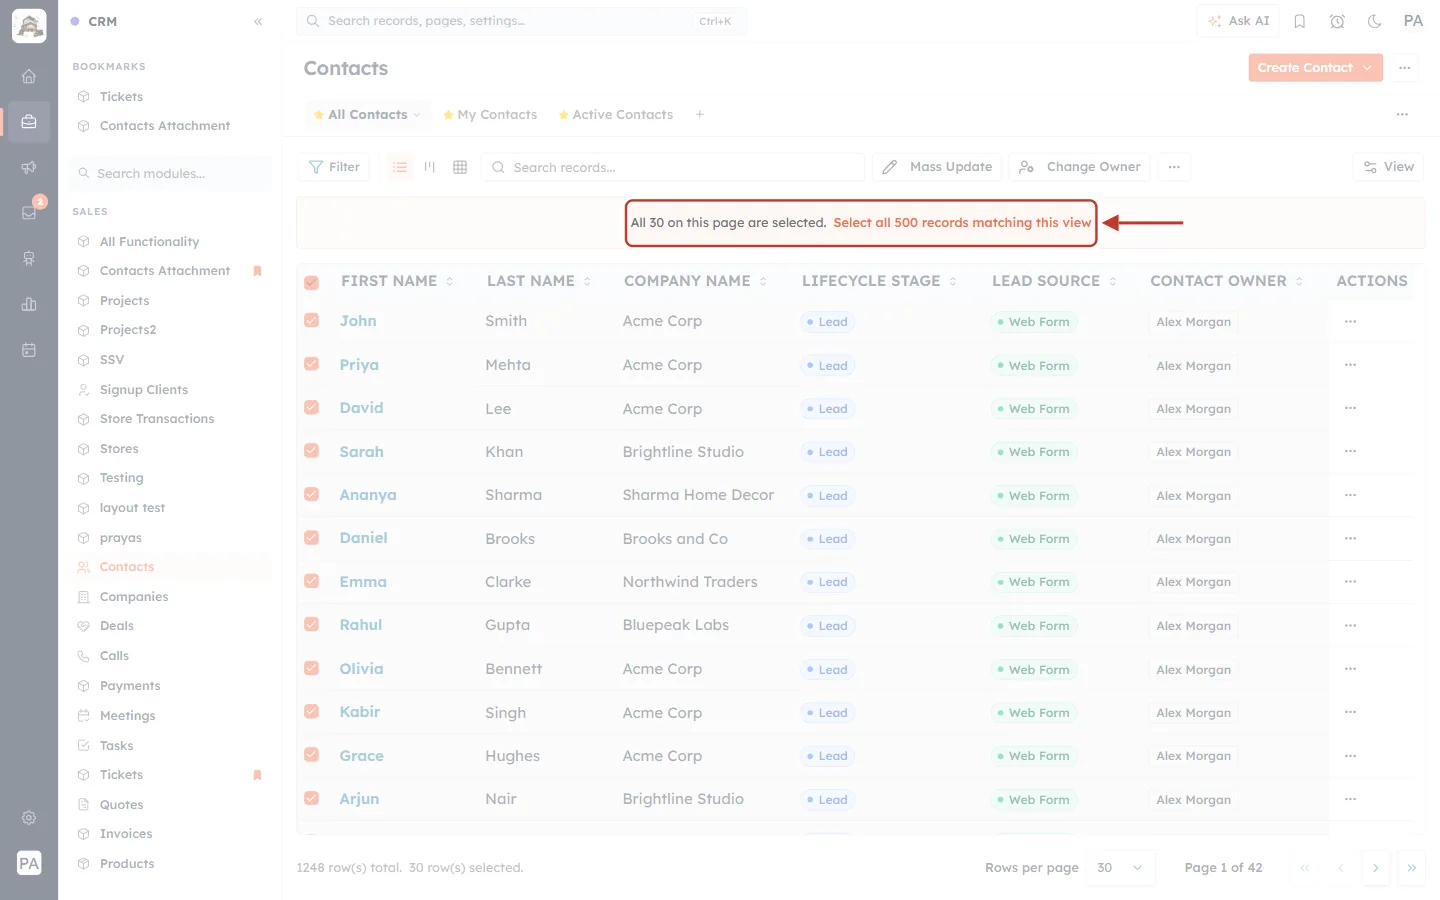Screen dimensions: 1440x900
Task: Jump to the last page arrow
Action: 1412,868
